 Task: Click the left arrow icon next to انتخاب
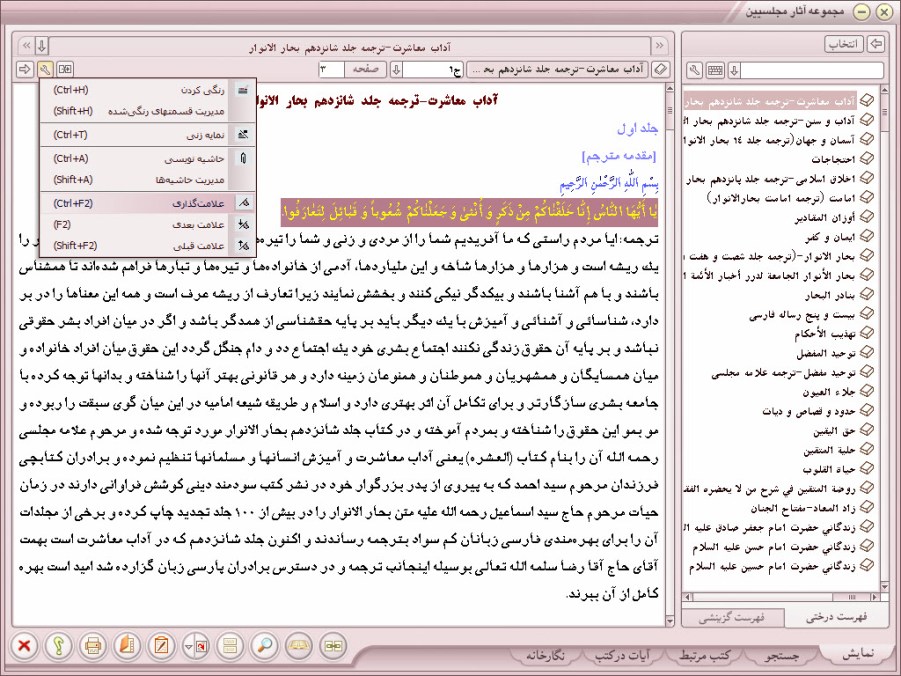tap(876, 44)
